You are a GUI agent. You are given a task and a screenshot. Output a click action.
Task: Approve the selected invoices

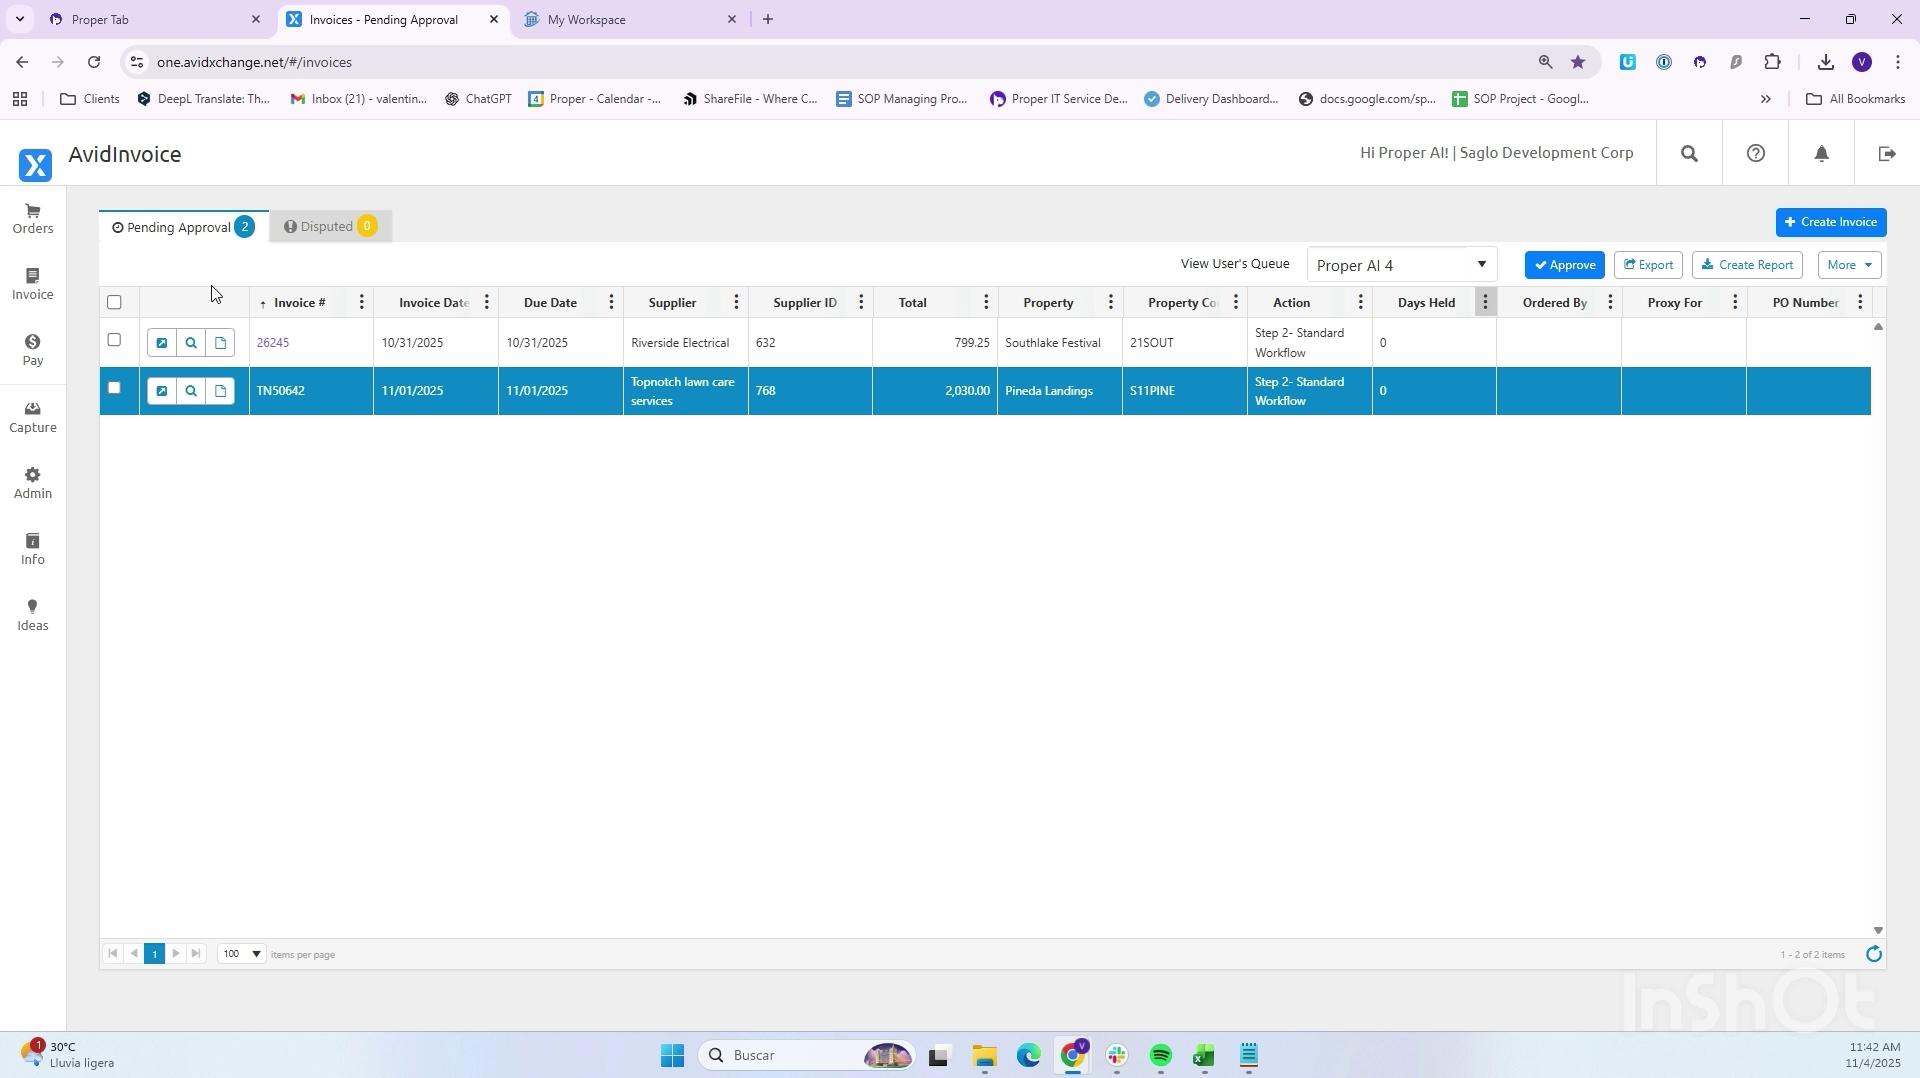[x=1565, y=265]
